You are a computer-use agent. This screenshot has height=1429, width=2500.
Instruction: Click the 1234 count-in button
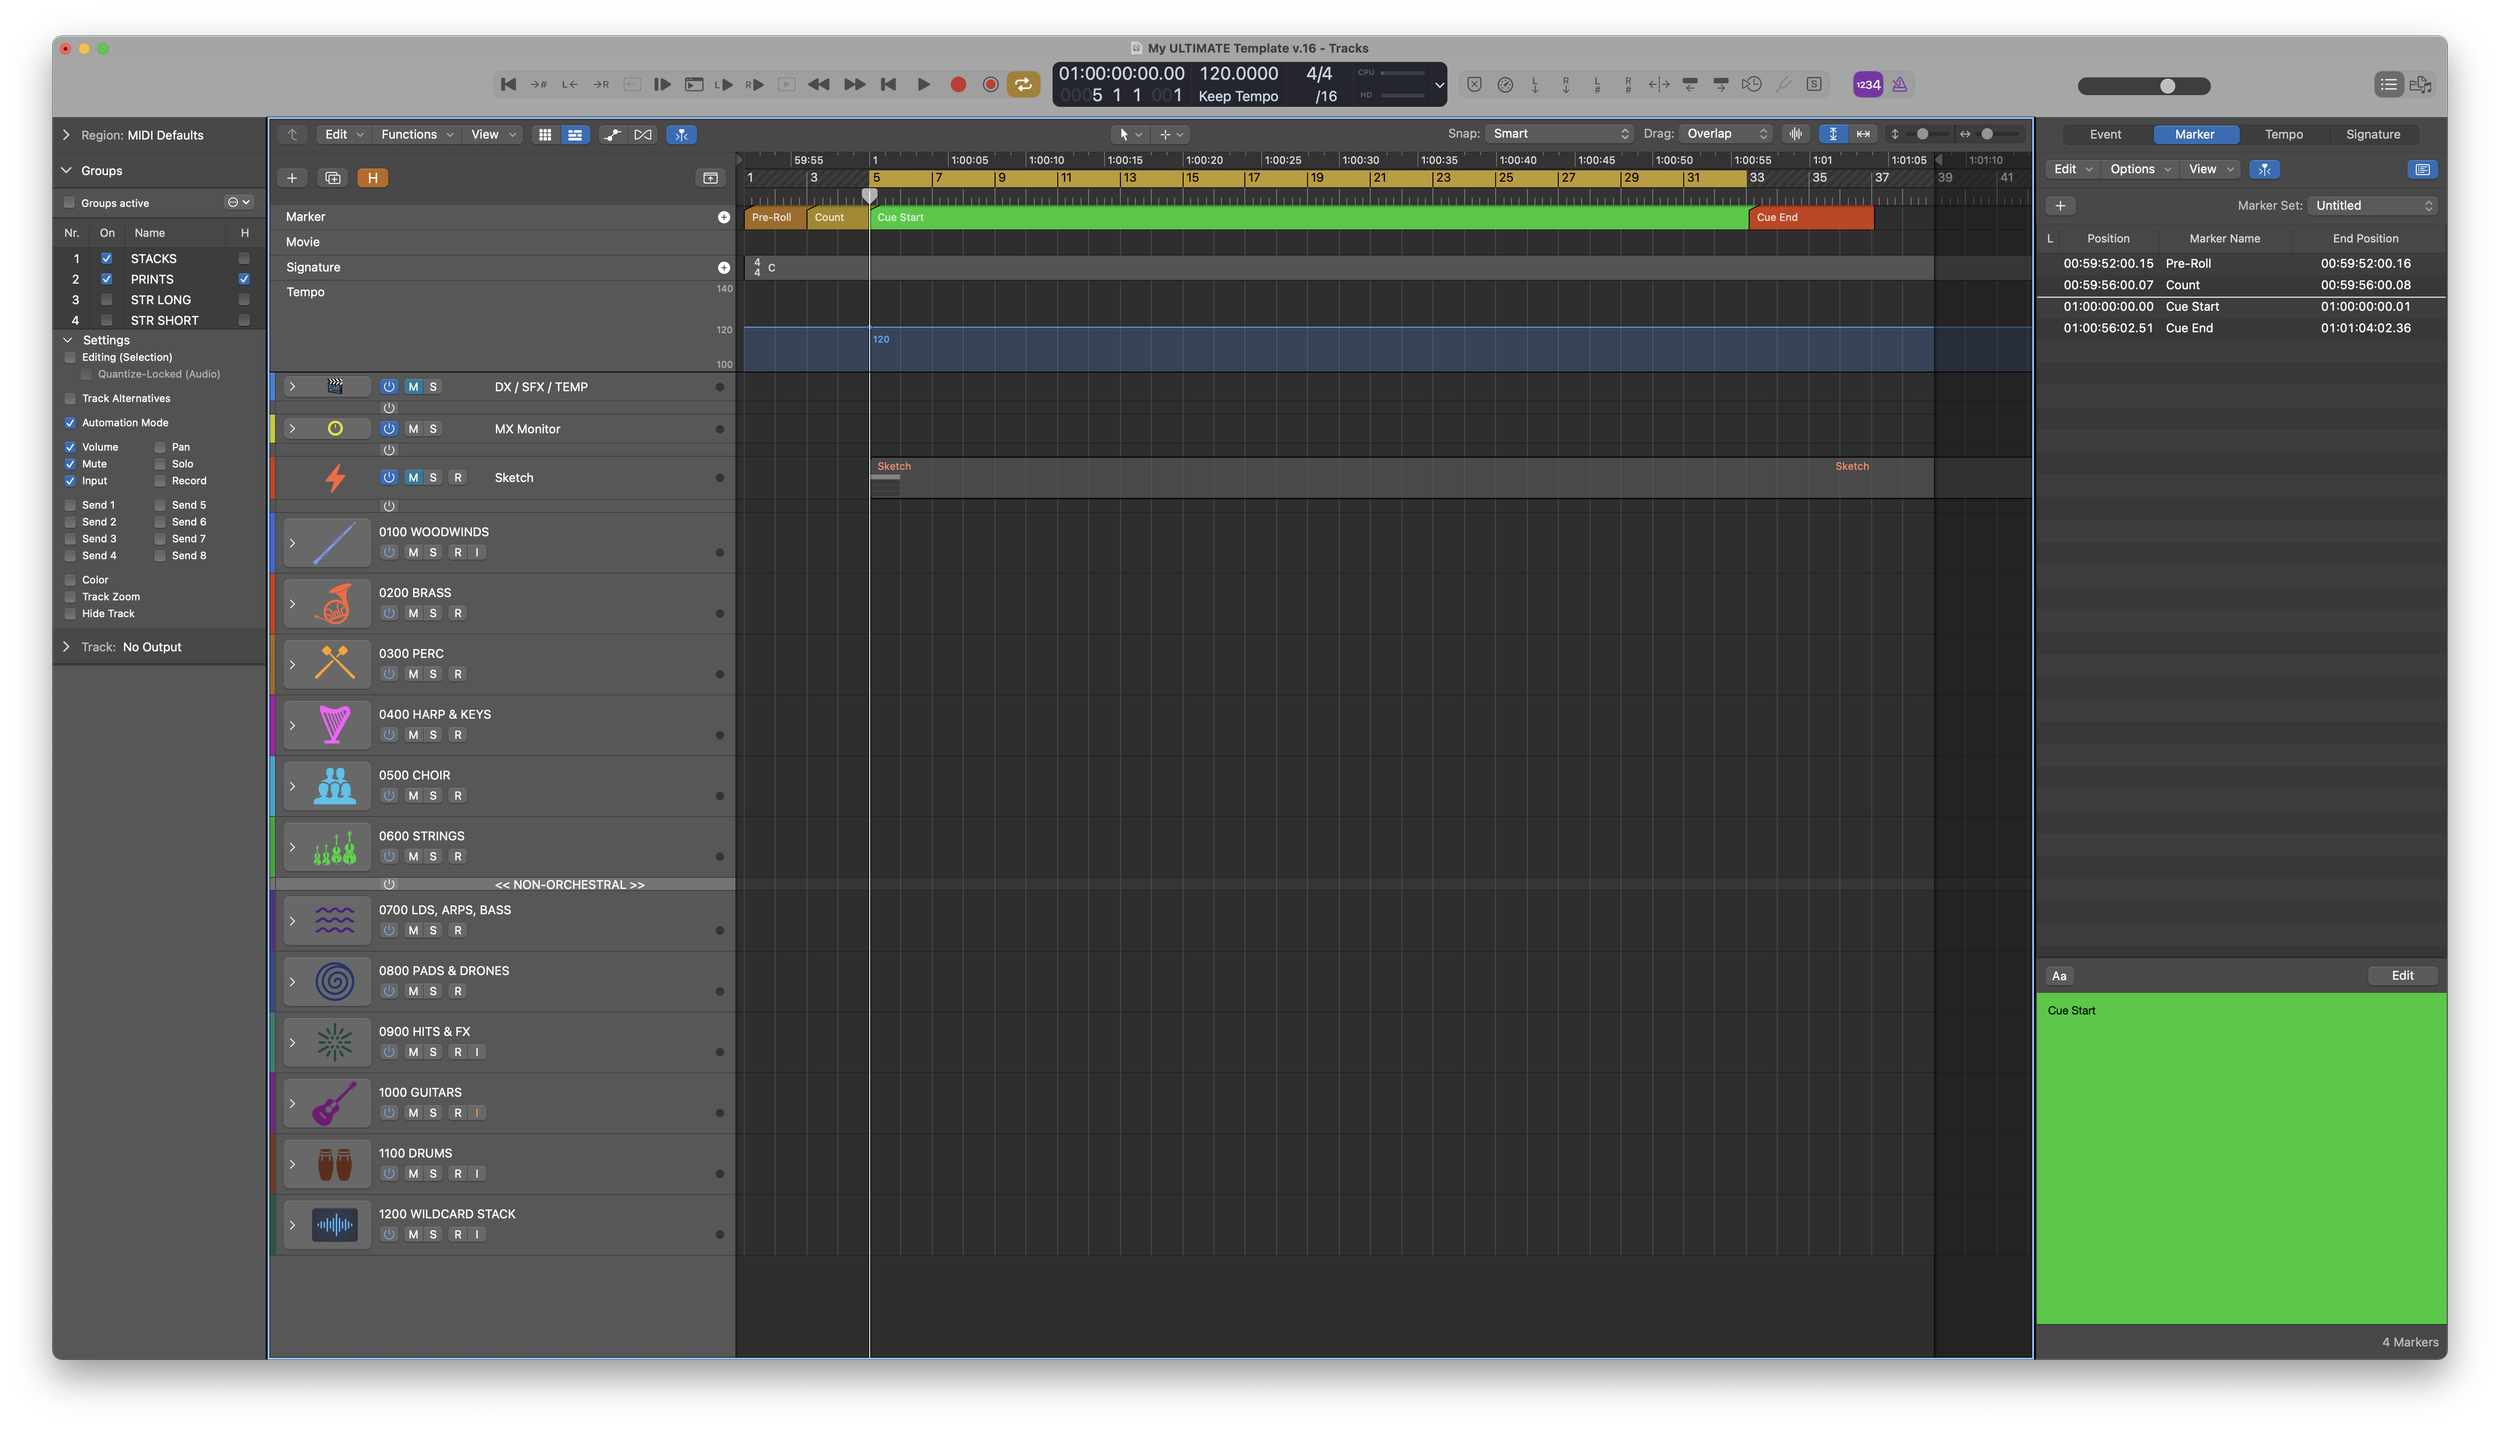tap(1867, 85)
